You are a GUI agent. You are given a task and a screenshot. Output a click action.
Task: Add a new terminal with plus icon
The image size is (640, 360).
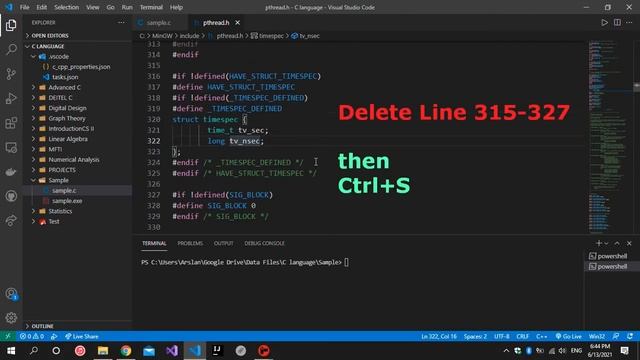598,243
